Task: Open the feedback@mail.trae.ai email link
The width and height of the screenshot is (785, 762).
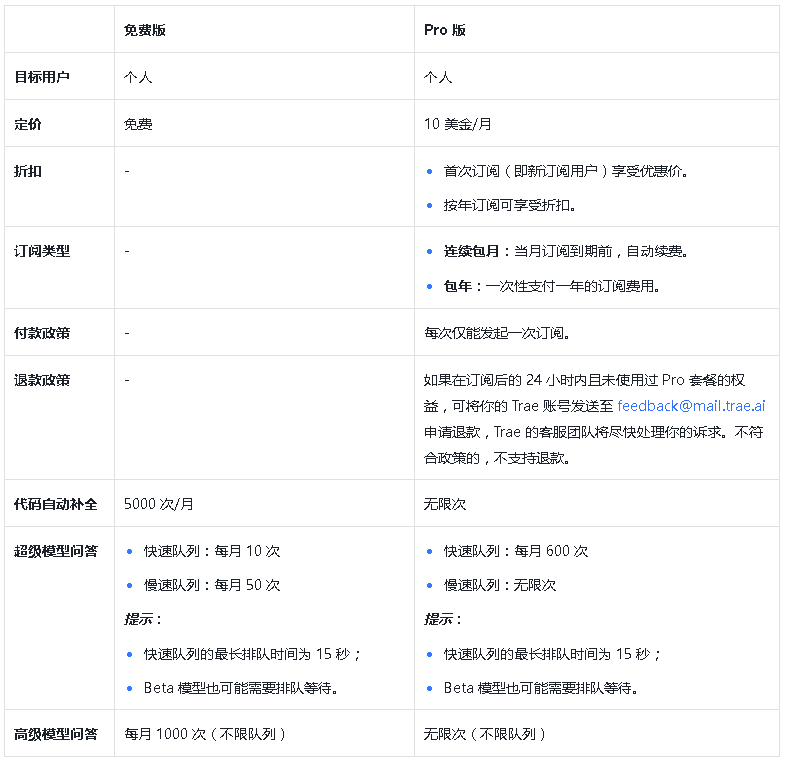Action: point(691,407)
